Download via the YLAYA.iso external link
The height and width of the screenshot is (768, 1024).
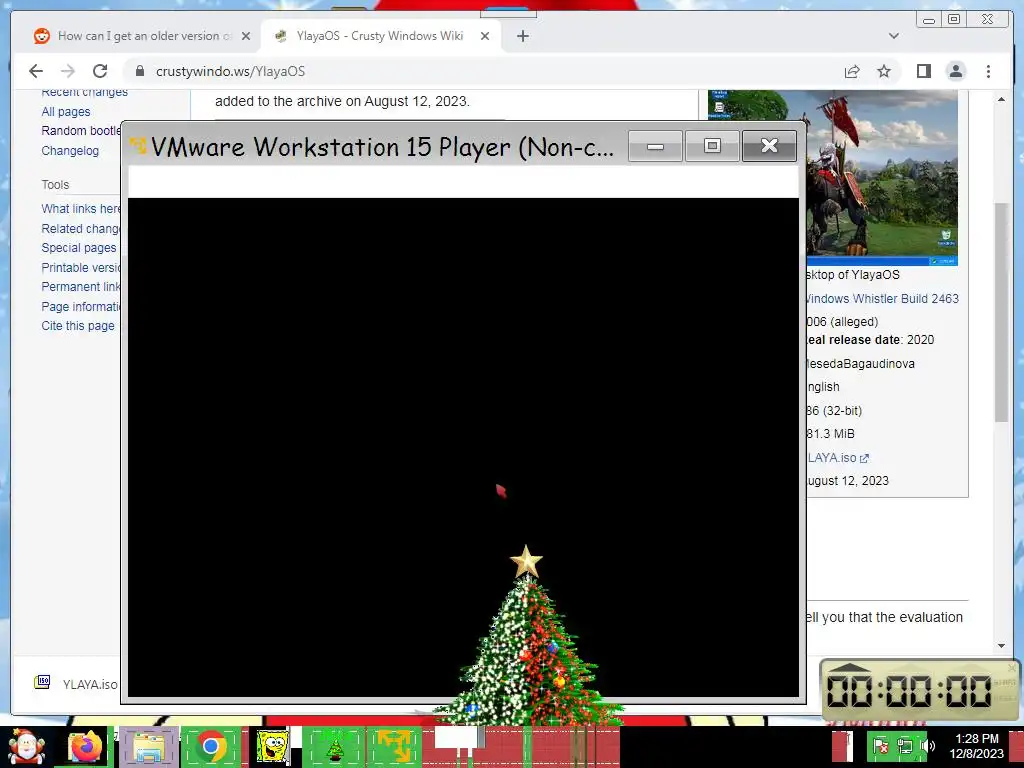(x=839, y=458)
